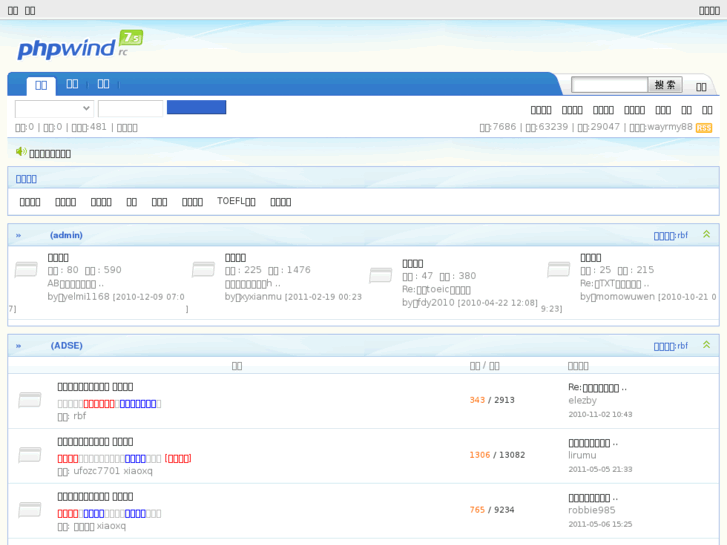Open the TOEFL link in the links row
The width and height of the screenshot is (727, 545).
236,201
